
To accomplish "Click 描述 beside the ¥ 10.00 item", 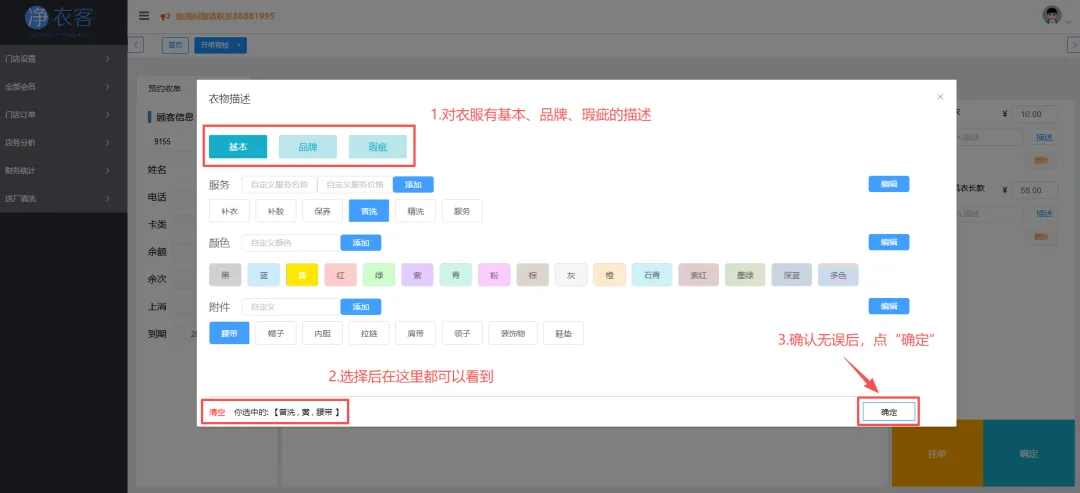I will [1044, 137].
